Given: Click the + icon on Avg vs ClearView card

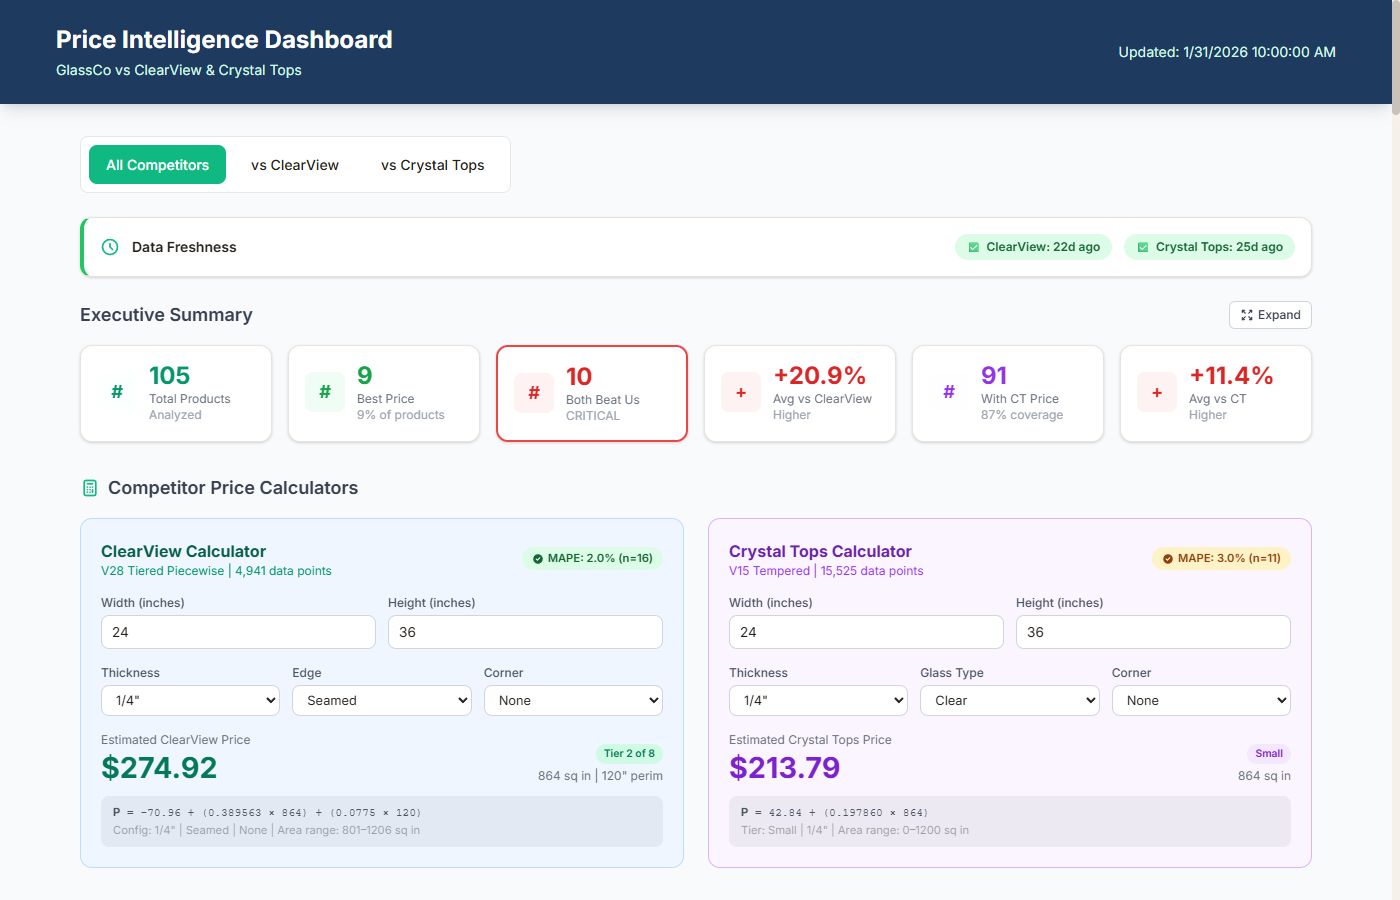Looking at the screenshot, I should 740,392.
